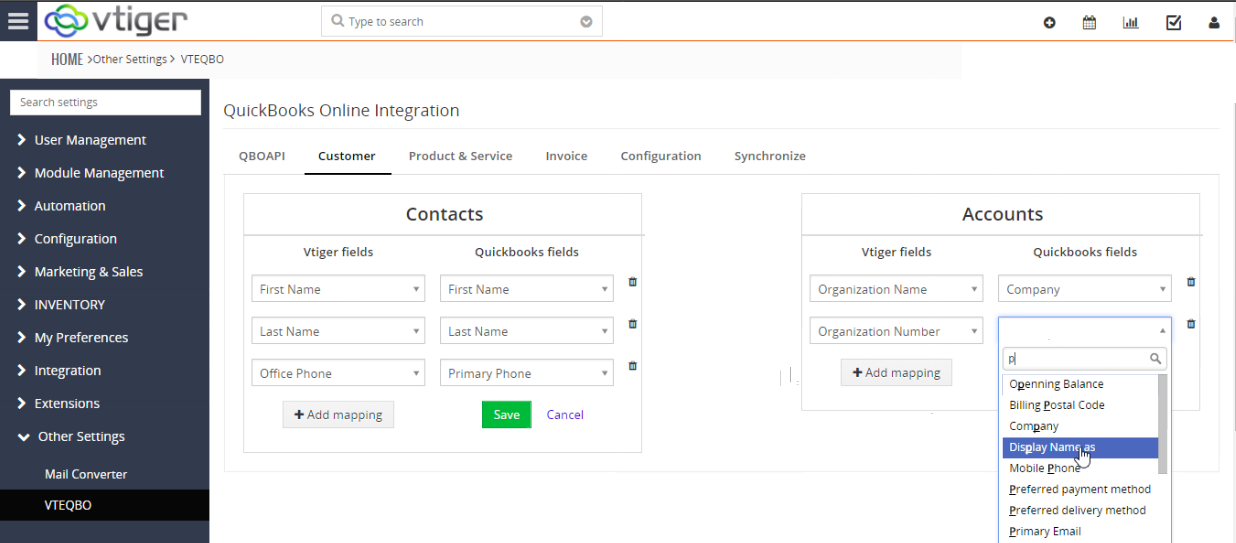Open Primary Phone field dropdown
Screen dimensions: 1236x543
pyautogui.click(x=526, y=373)
